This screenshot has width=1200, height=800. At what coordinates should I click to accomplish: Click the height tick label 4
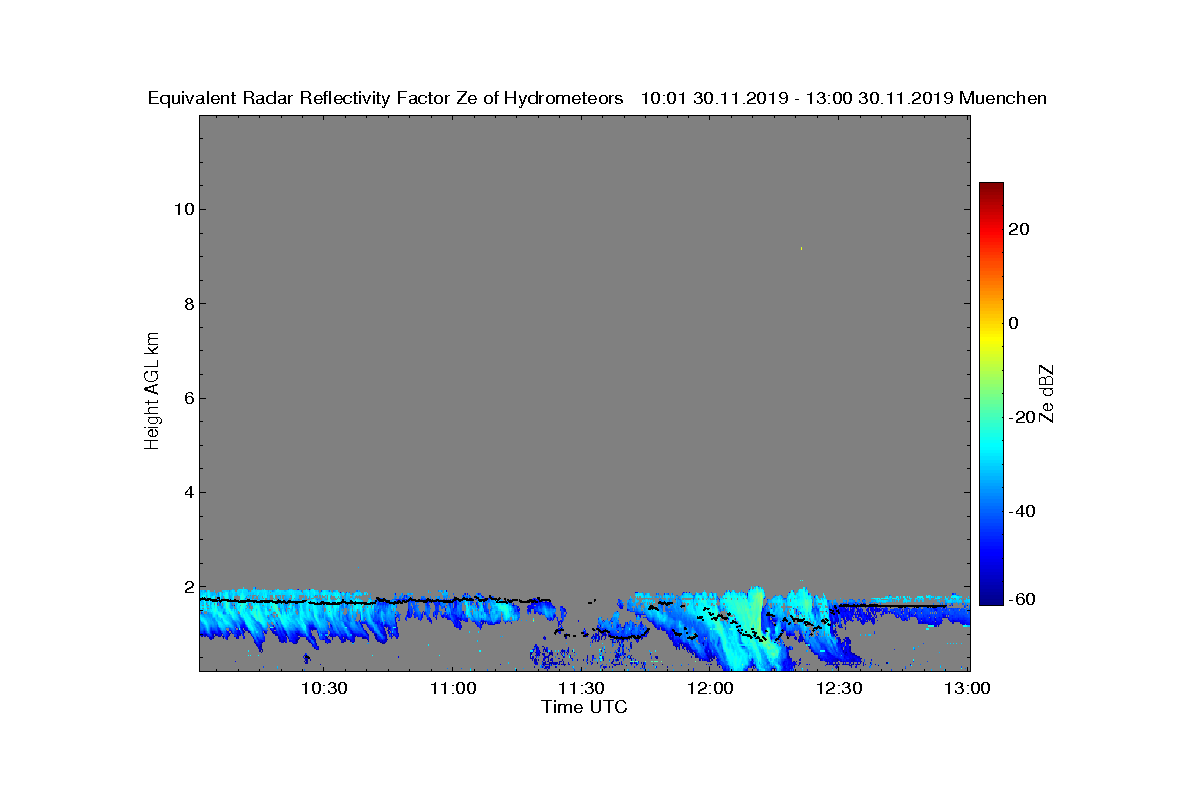(x=187, y=492)
